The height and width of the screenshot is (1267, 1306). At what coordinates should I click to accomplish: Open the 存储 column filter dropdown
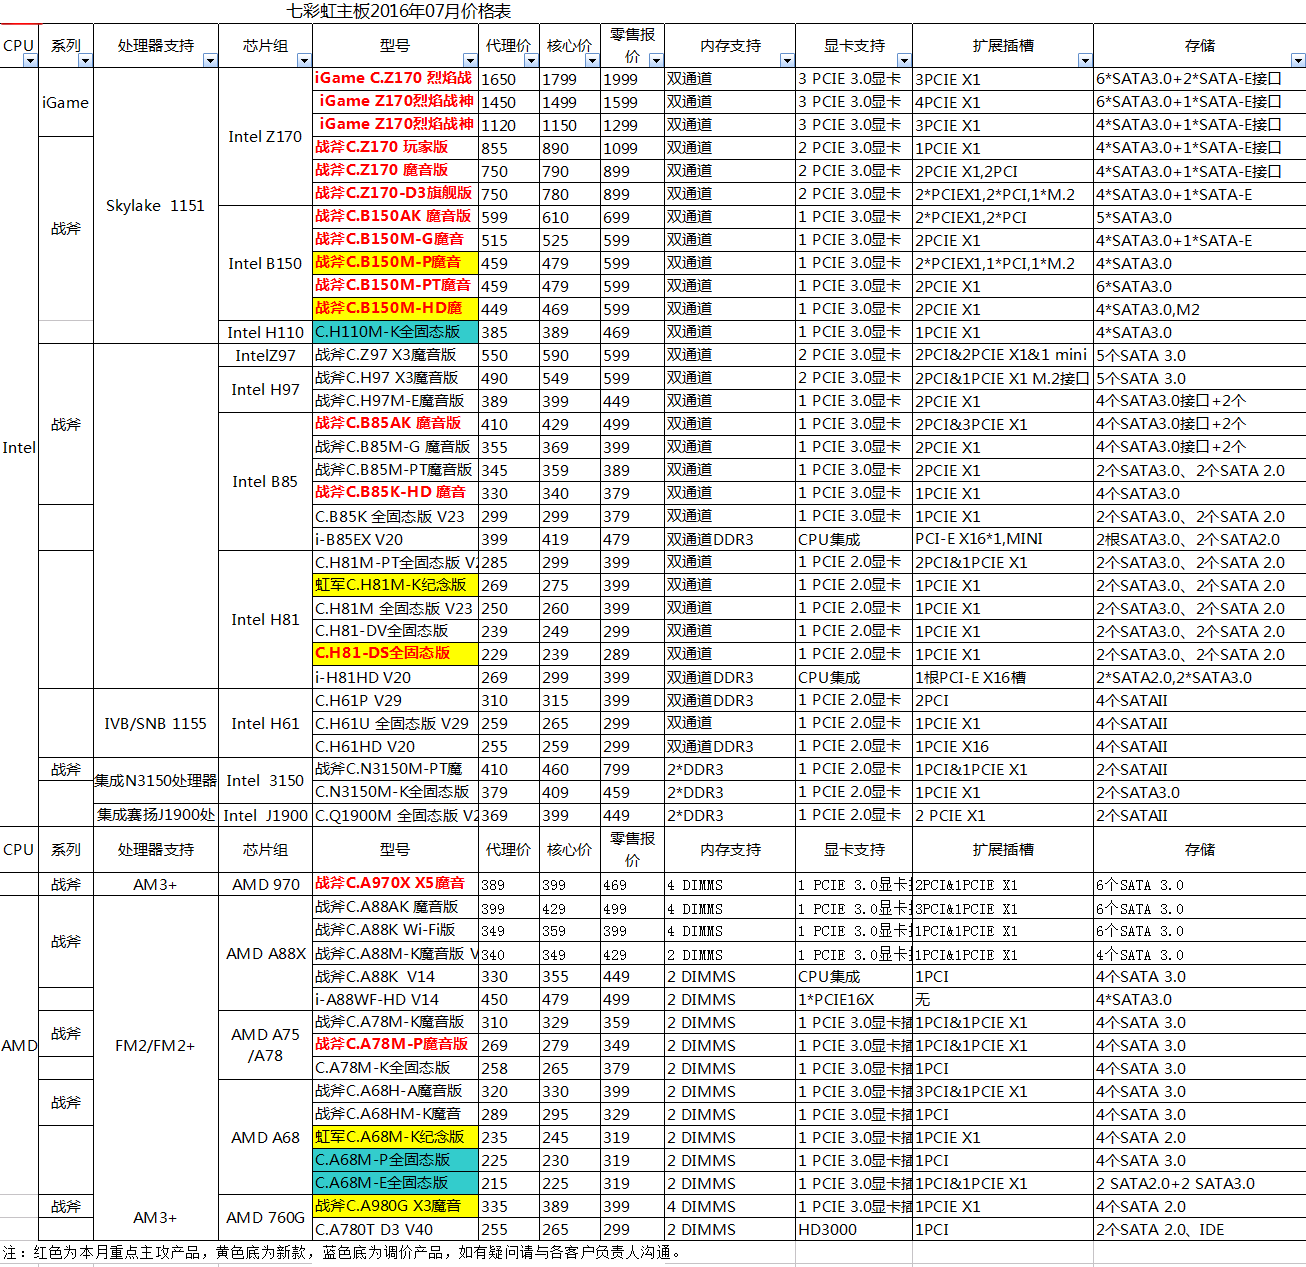point(1298,61)
